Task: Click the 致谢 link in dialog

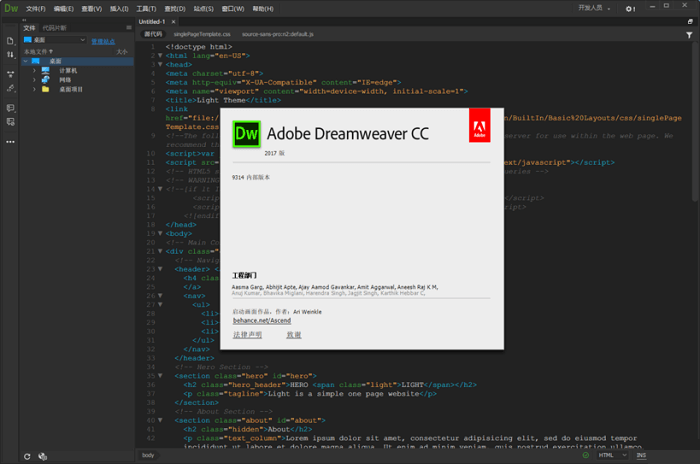Action: (x=294, y=334)
